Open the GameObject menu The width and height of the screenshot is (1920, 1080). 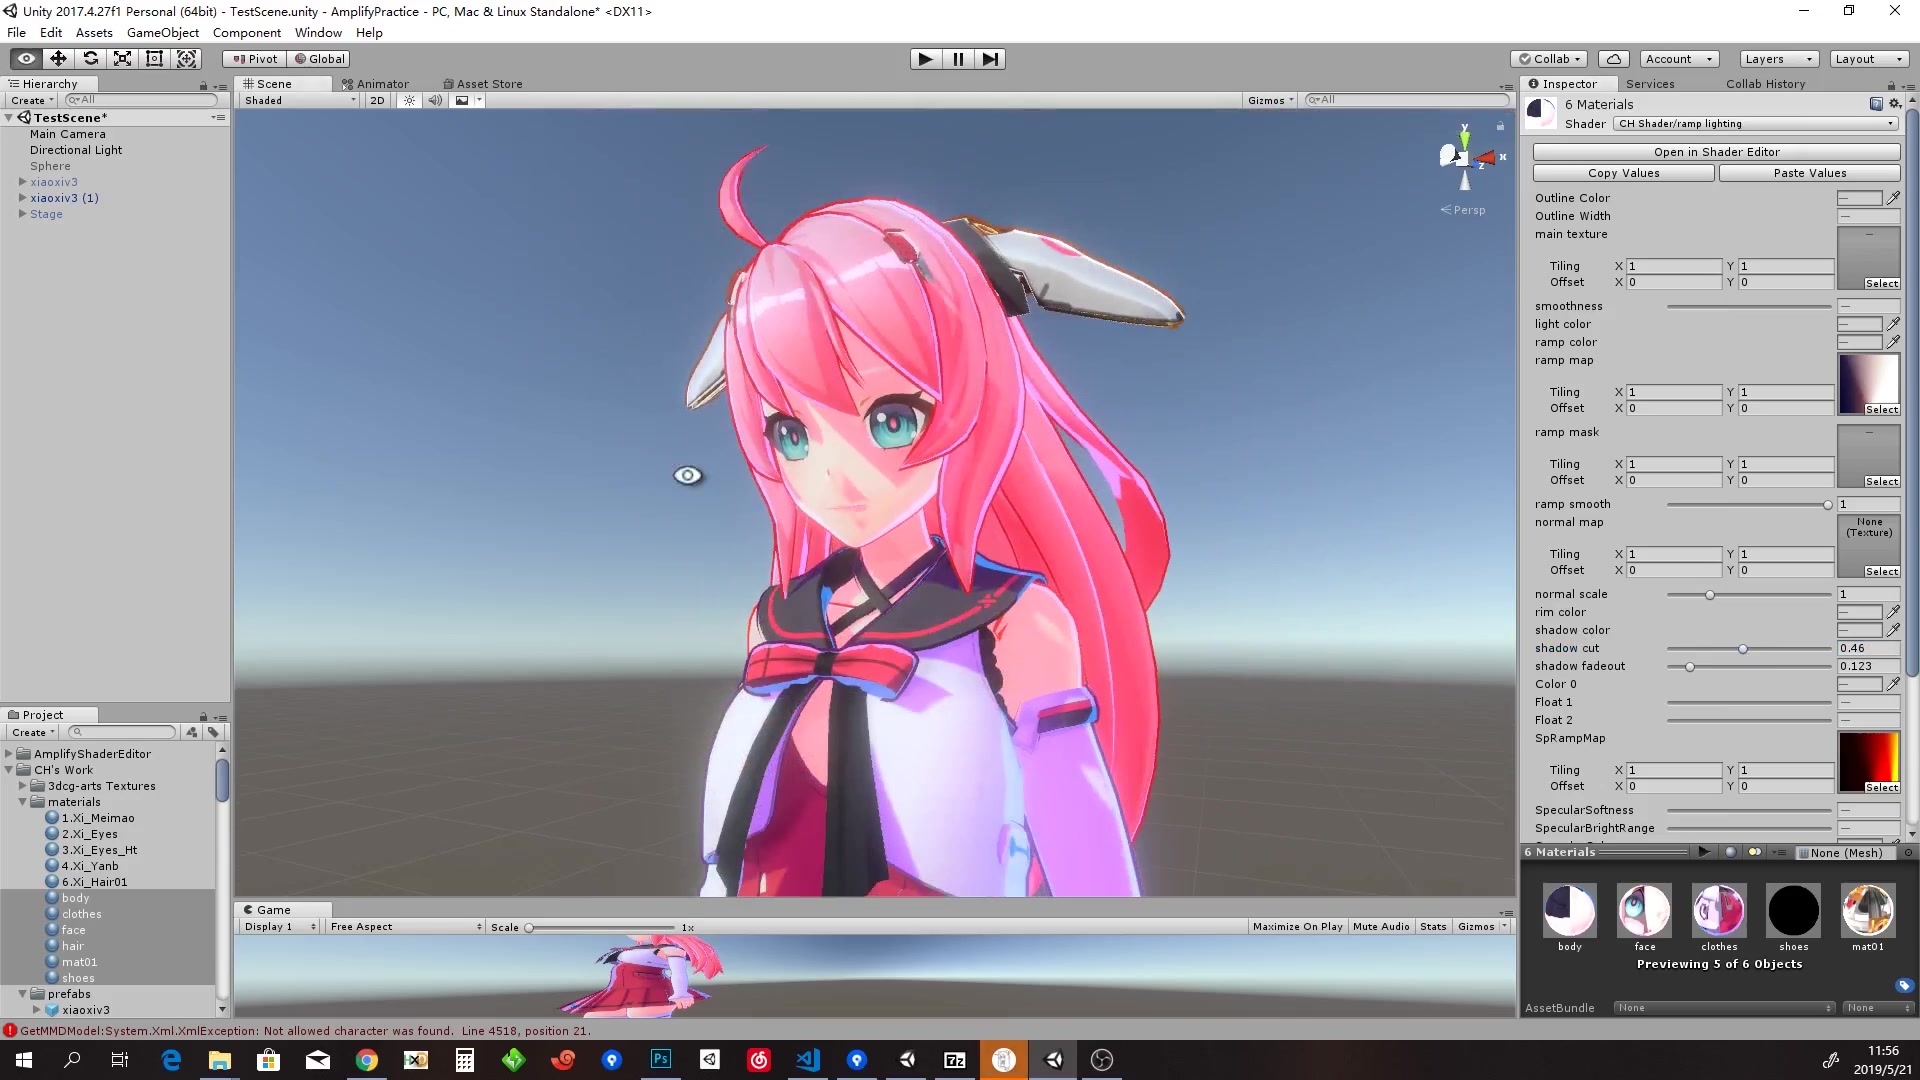tap(163, 32)
